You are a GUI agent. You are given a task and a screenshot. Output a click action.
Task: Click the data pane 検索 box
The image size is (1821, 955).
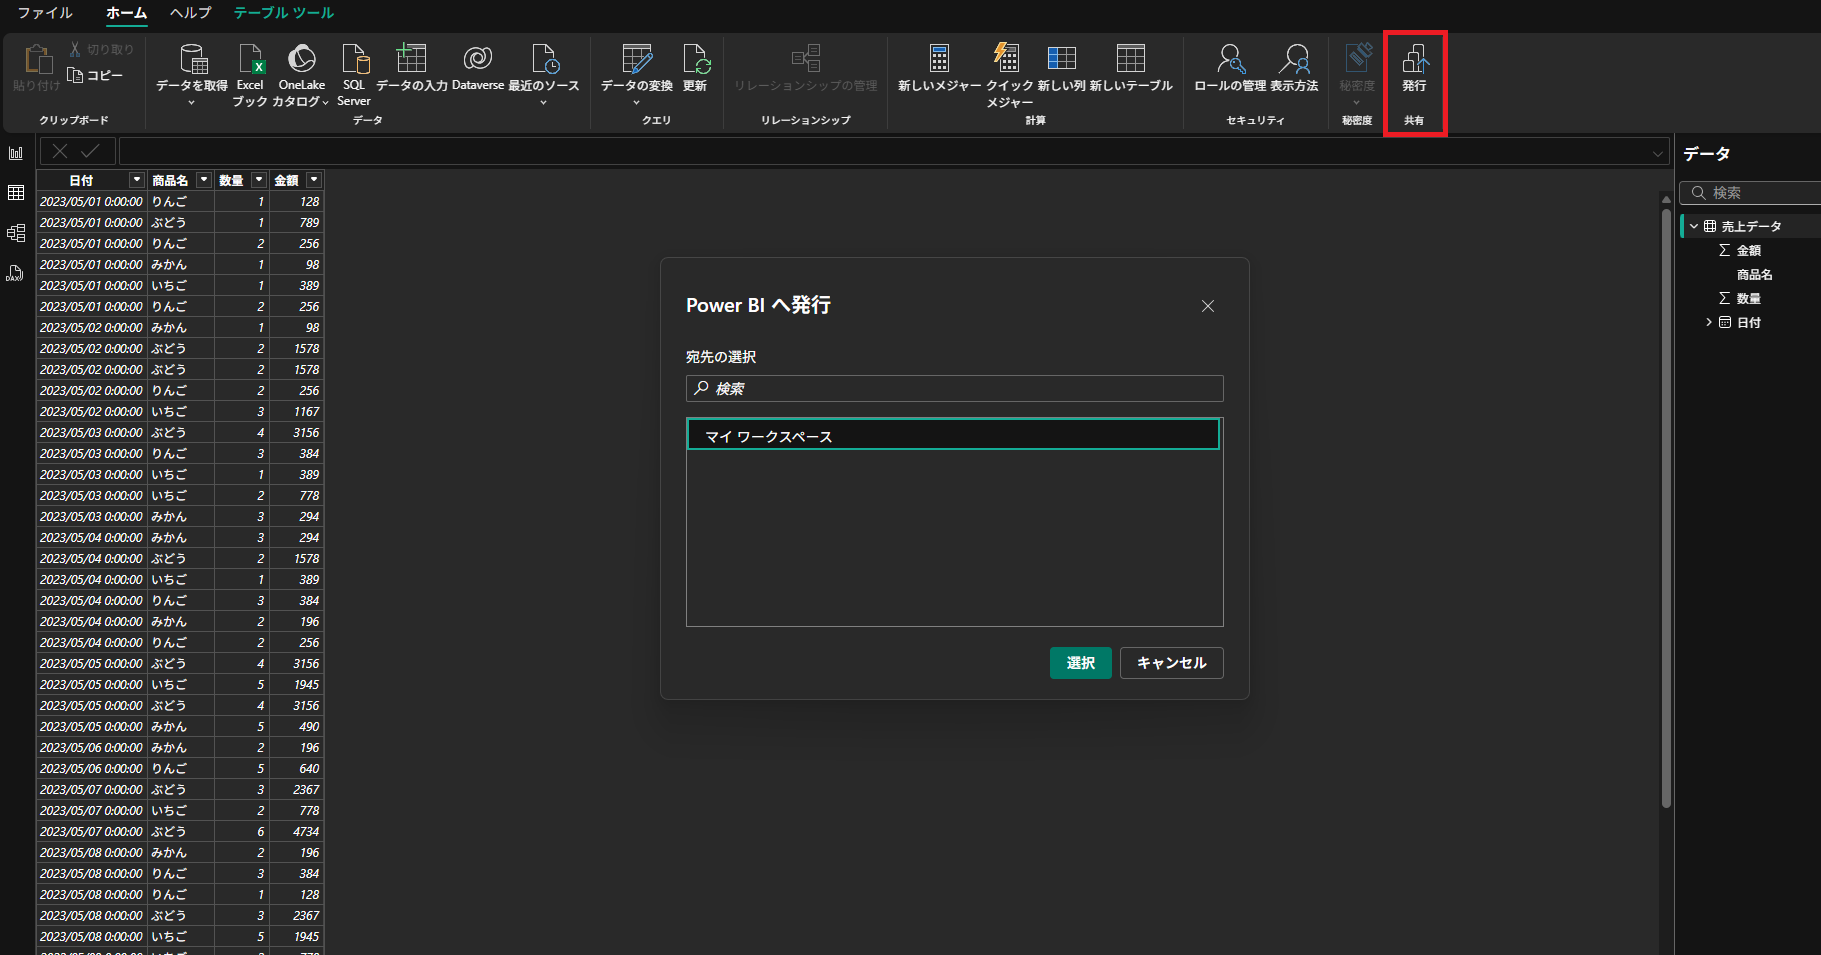click(x=1750, y=193)
